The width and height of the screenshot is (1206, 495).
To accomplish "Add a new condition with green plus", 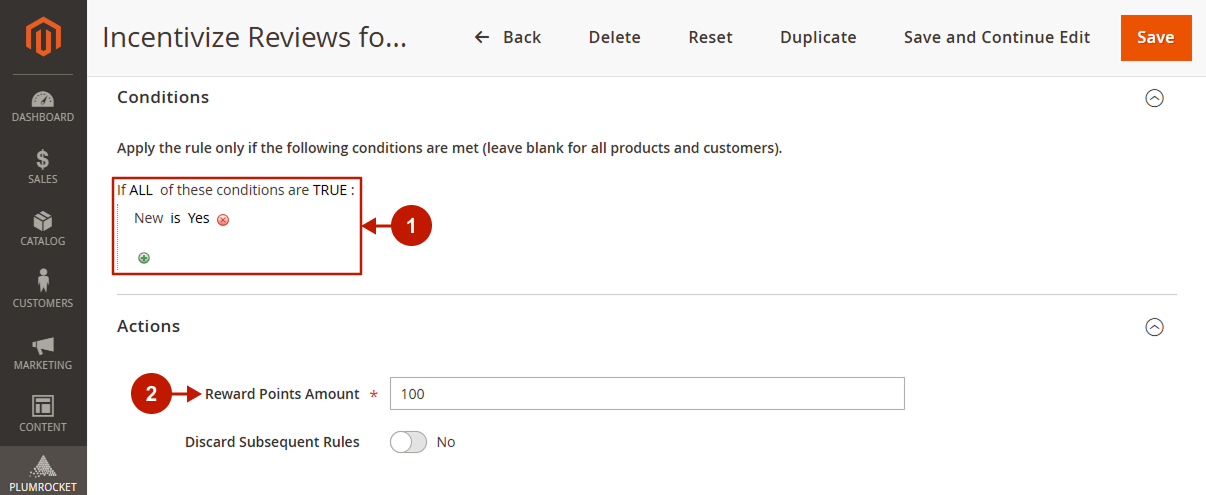I will [144, 258].
